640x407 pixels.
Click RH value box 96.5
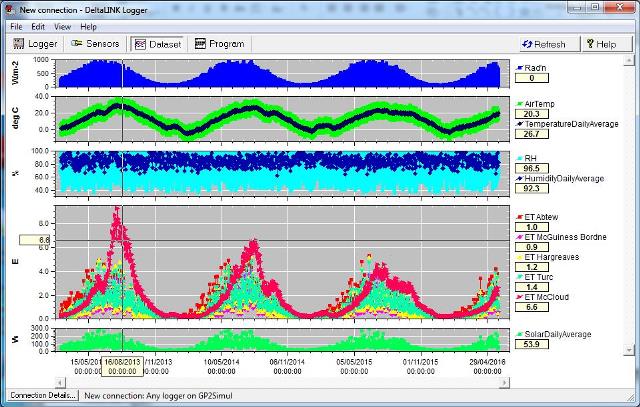(532, 168)
